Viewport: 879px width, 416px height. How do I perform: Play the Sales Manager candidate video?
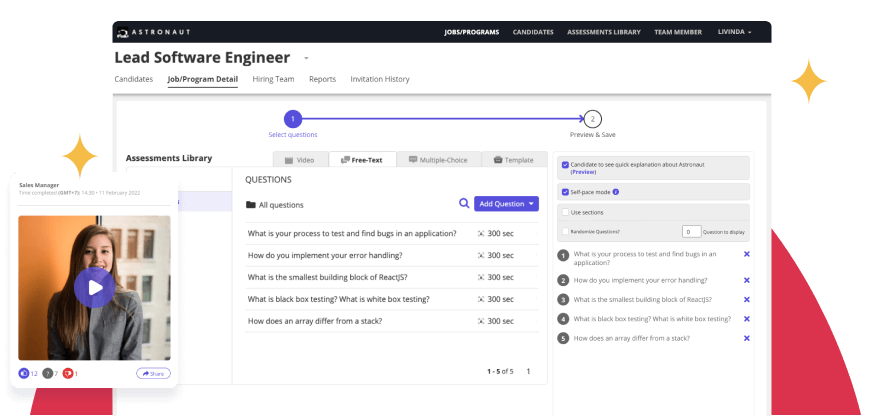tap(95, 288)
